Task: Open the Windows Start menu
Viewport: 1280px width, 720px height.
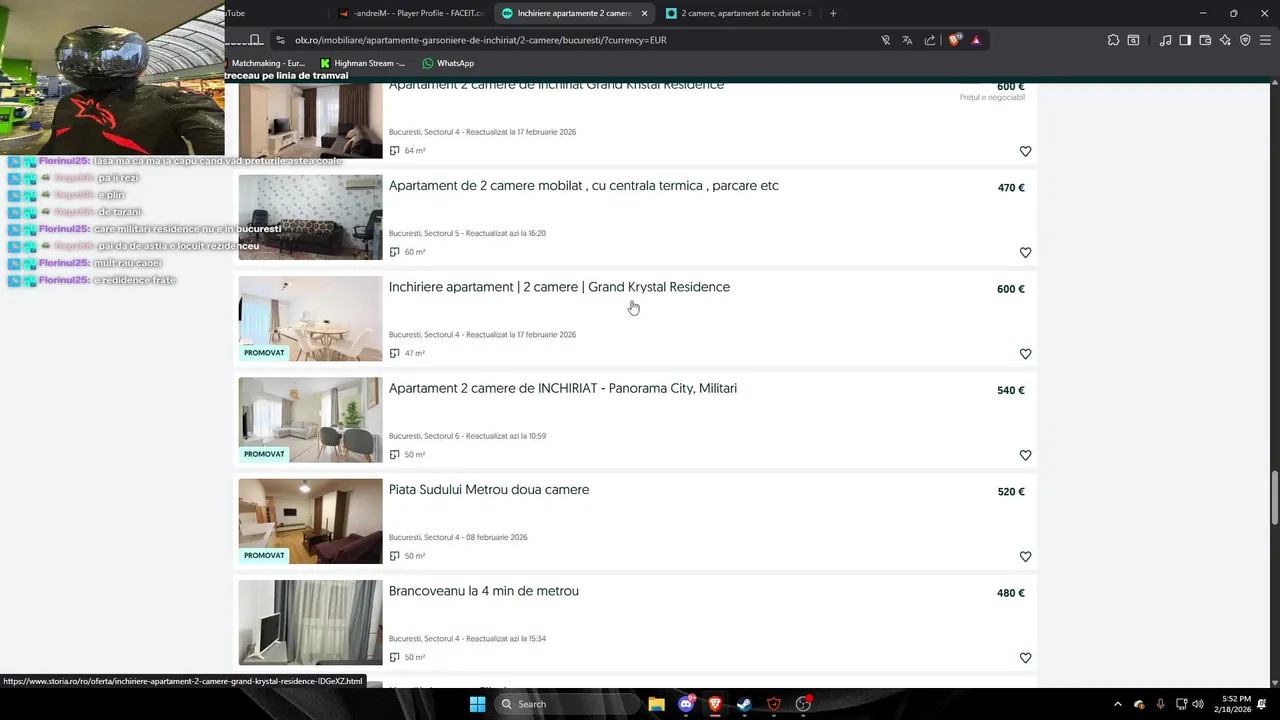Action: point(477,704)
